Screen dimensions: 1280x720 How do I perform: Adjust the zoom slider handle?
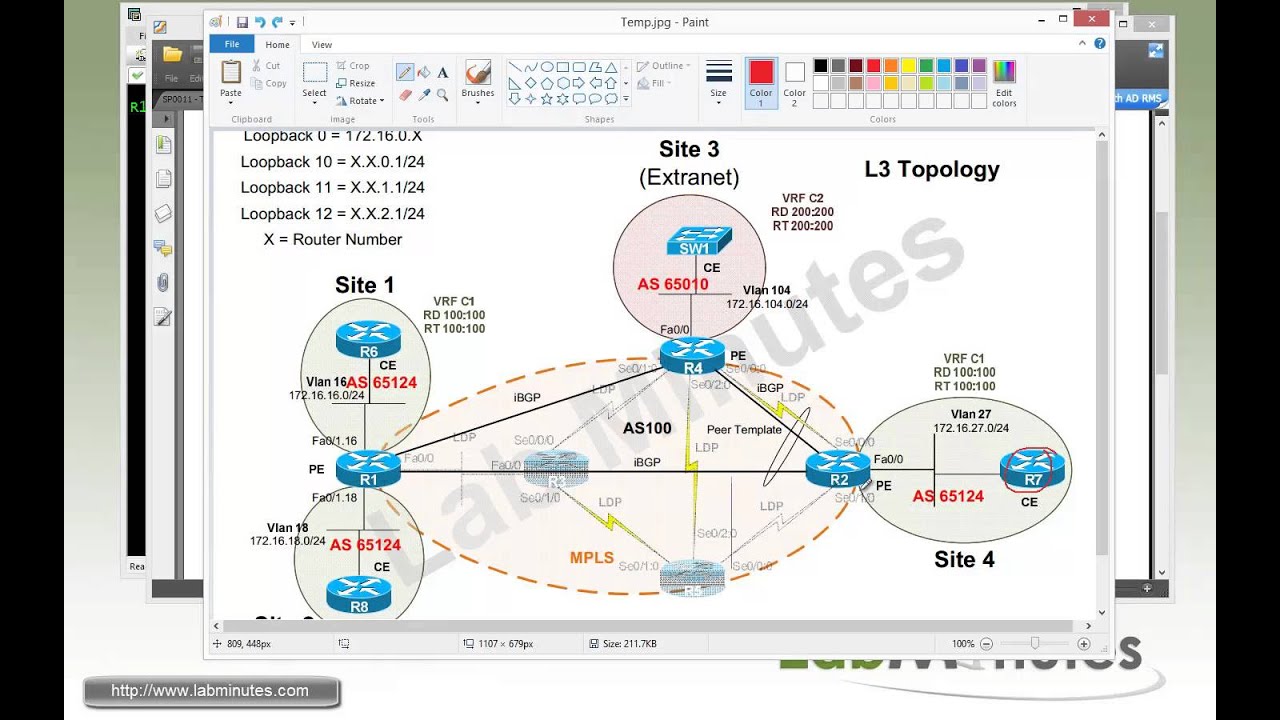[x=1035, y=644]
